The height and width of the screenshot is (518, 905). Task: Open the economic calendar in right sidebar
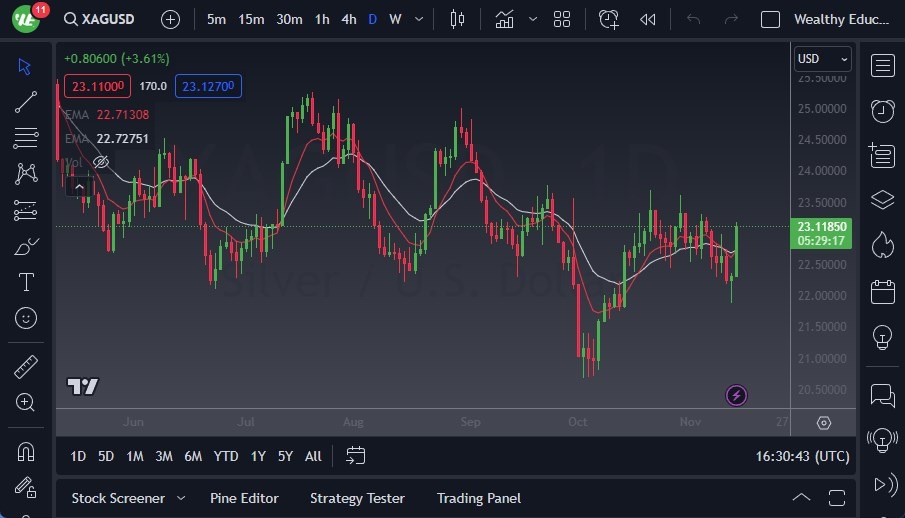(882, 292)
